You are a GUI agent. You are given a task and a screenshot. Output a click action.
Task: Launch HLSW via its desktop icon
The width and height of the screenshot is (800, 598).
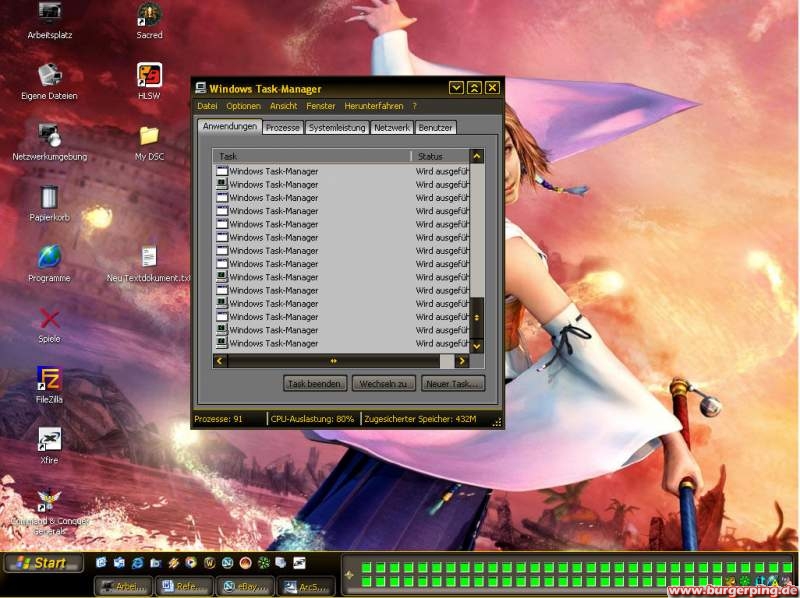tap(148, 77)
